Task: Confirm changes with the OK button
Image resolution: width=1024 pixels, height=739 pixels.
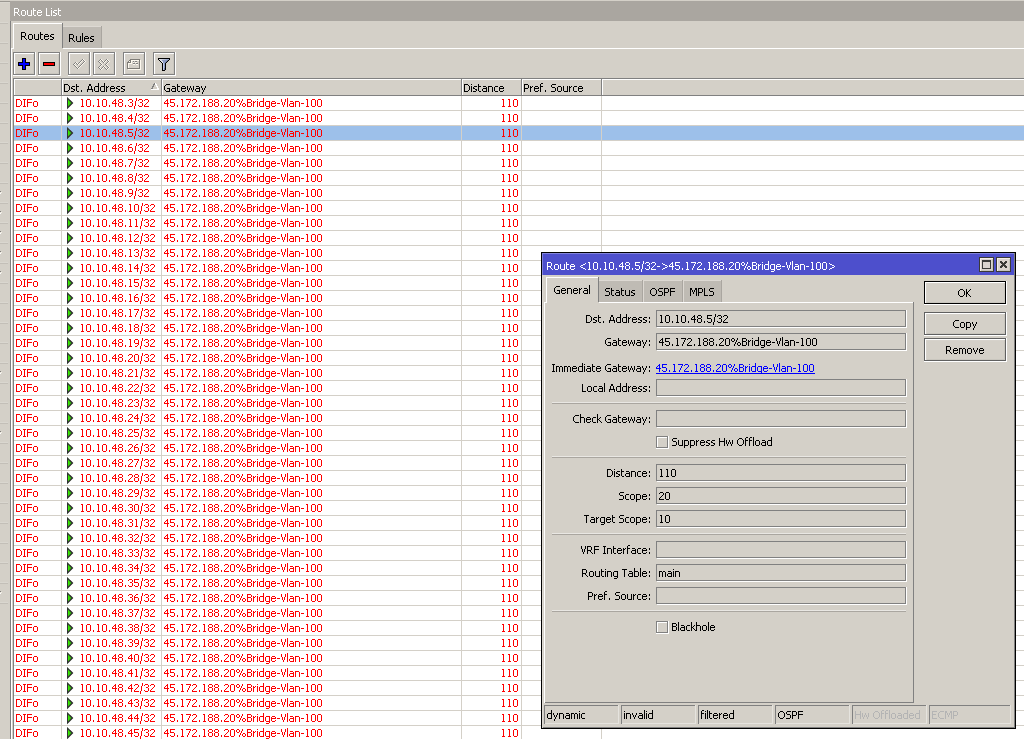Action: coord(964,292)
